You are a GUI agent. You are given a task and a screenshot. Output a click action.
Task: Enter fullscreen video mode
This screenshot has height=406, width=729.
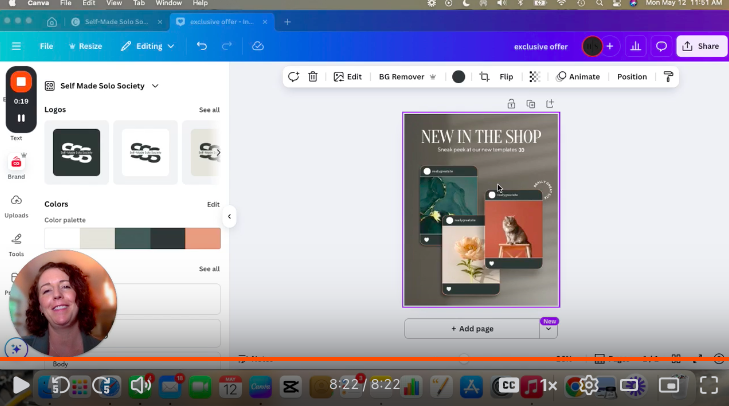click(709, 386)
